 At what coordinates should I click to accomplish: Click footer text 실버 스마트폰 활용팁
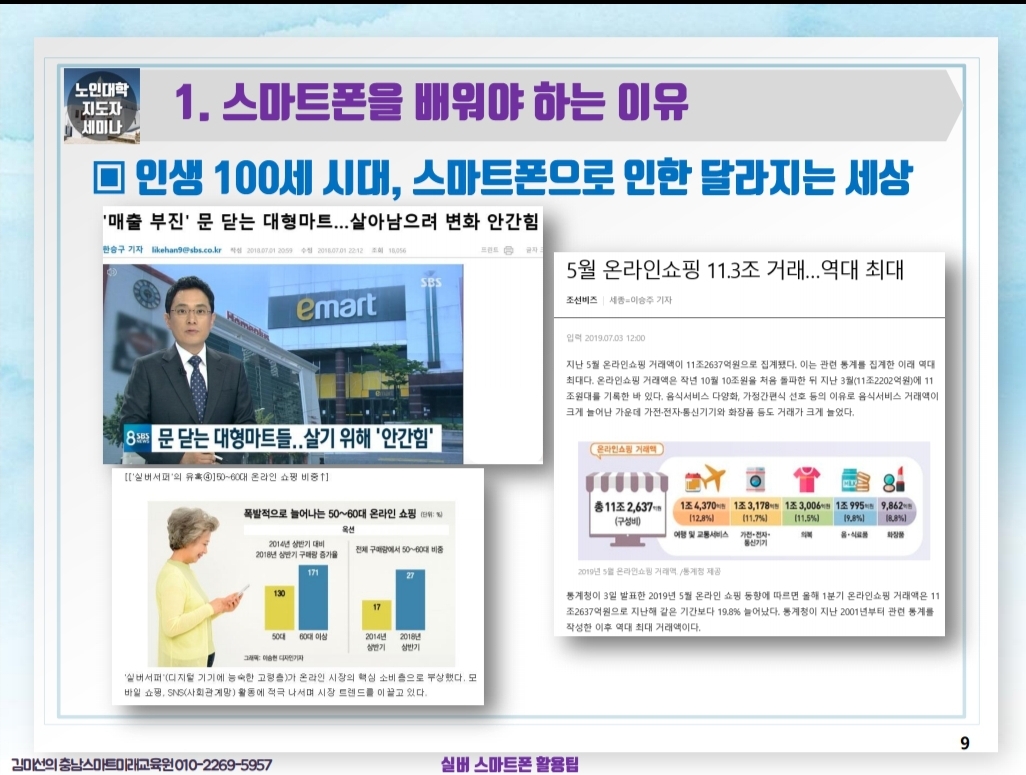pyautogui.click(x=510, y=764)
